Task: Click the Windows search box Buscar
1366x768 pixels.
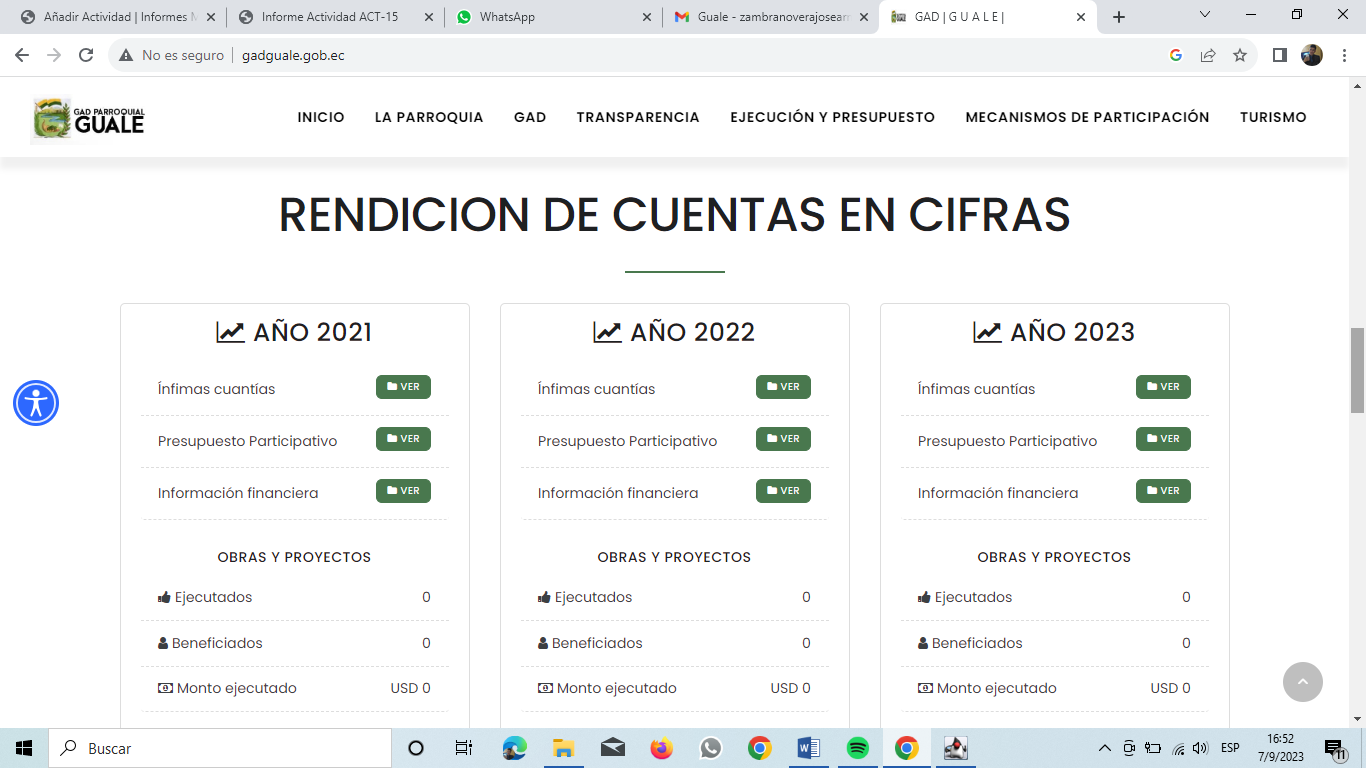Action: tap(218, 748)
